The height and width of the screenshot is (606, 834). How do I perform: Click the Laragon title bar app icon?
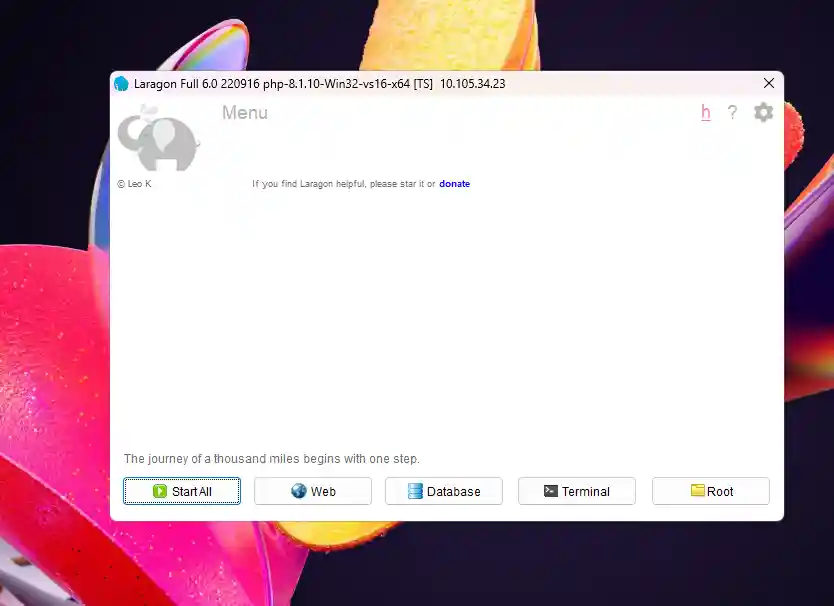[121, 84]
